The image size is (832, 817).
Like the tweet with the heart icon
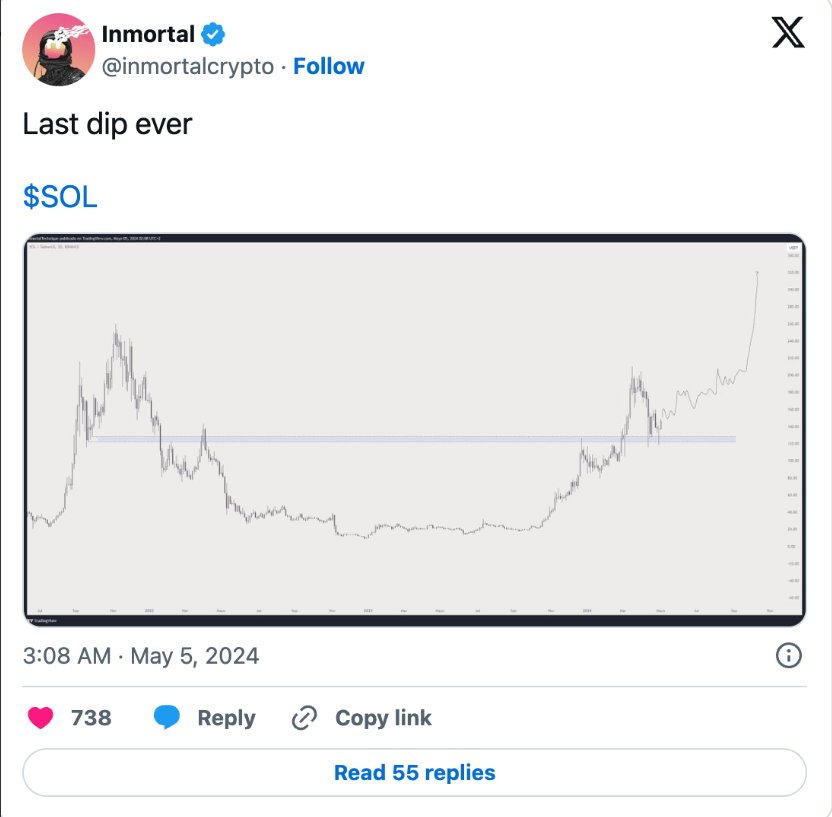(40, 718)
